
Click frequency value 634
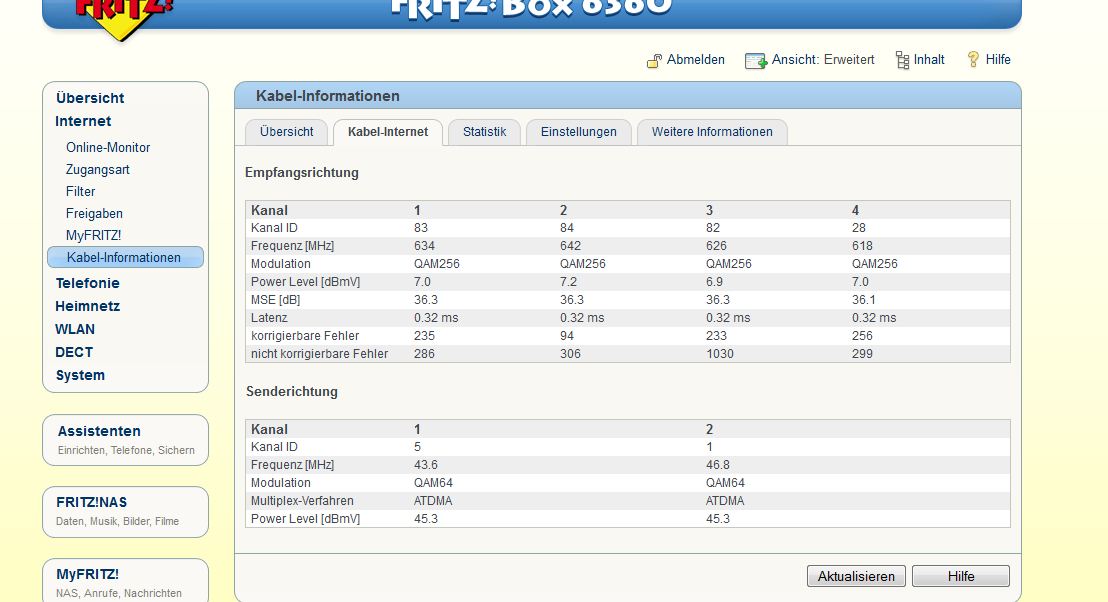point(424,246)
